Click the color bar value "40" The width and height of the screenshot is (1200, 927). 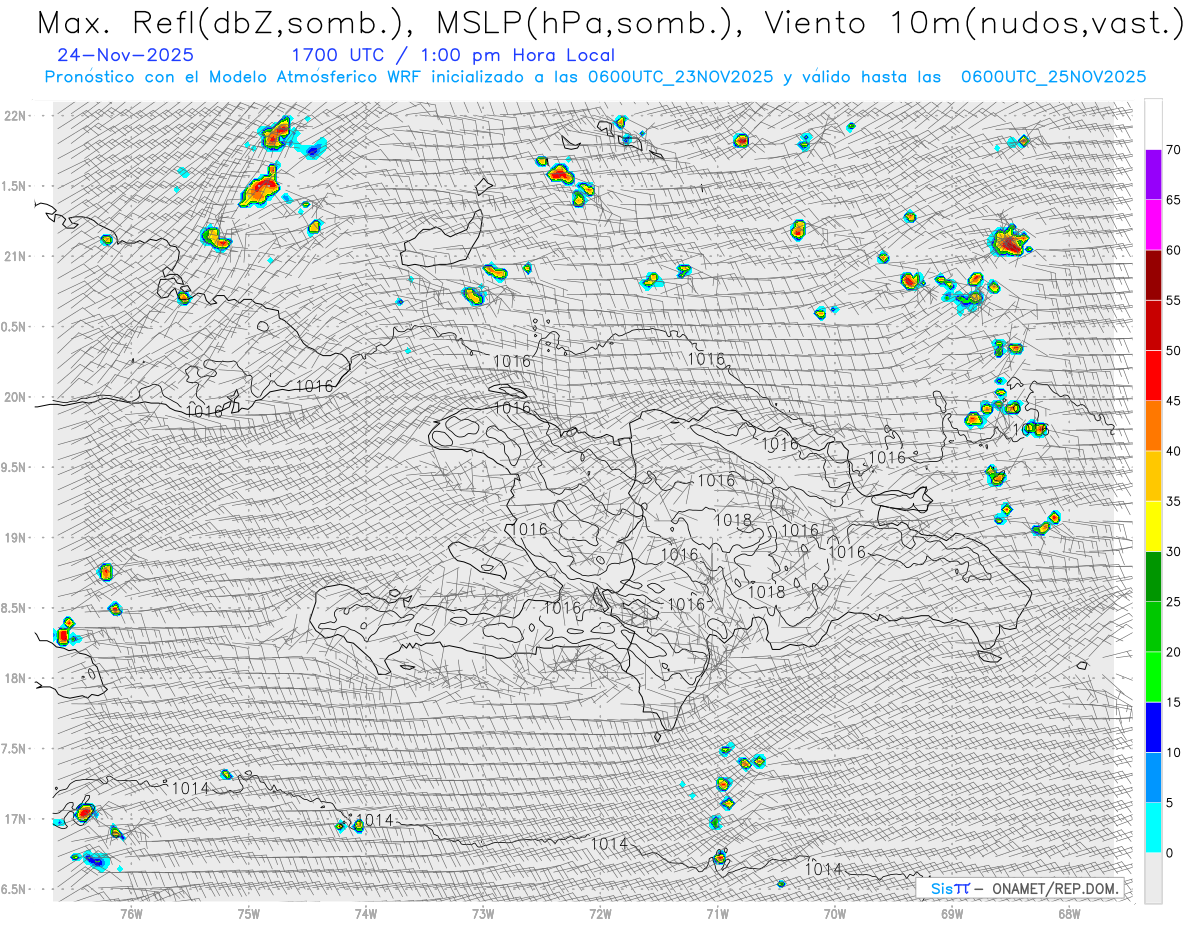pyautogui.click(x=1173, y=451)
